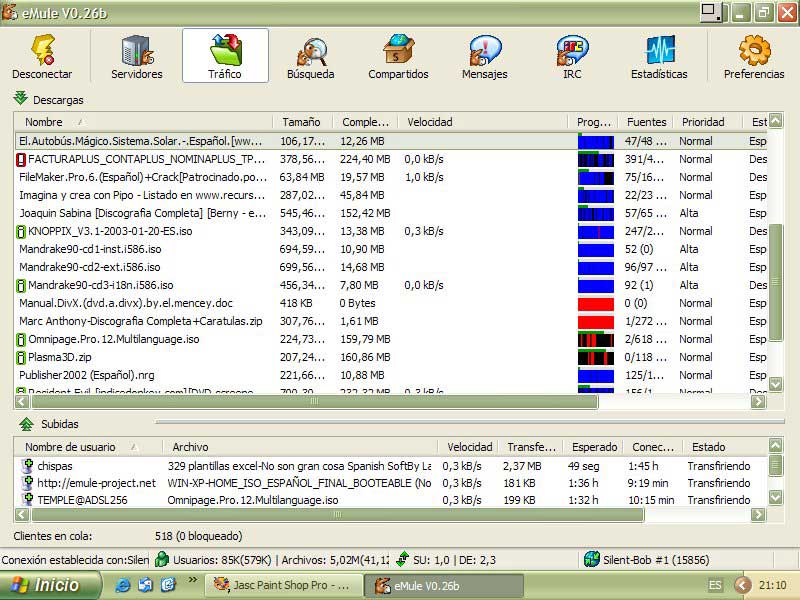Viewport: 800px width, 600px height.
Task: Sort downloads by Tamaño column
Action: coord(303,122)
